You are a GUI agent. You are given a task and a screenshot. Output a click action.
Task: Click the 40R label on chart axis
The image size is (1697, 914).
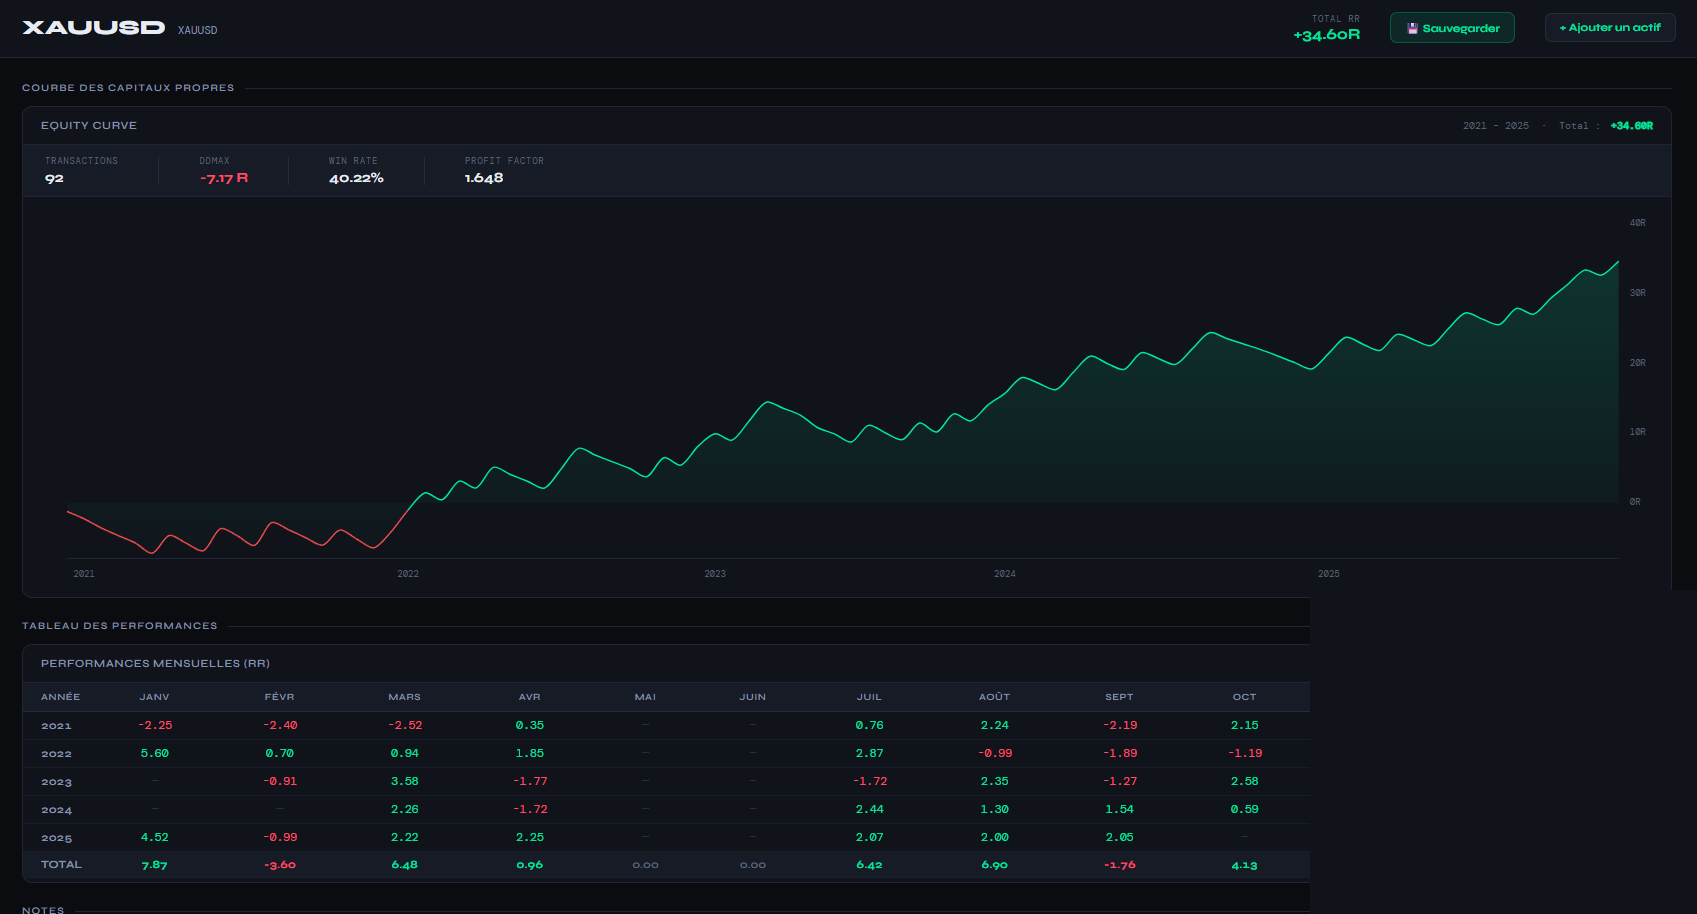(x=1638, y=223)
